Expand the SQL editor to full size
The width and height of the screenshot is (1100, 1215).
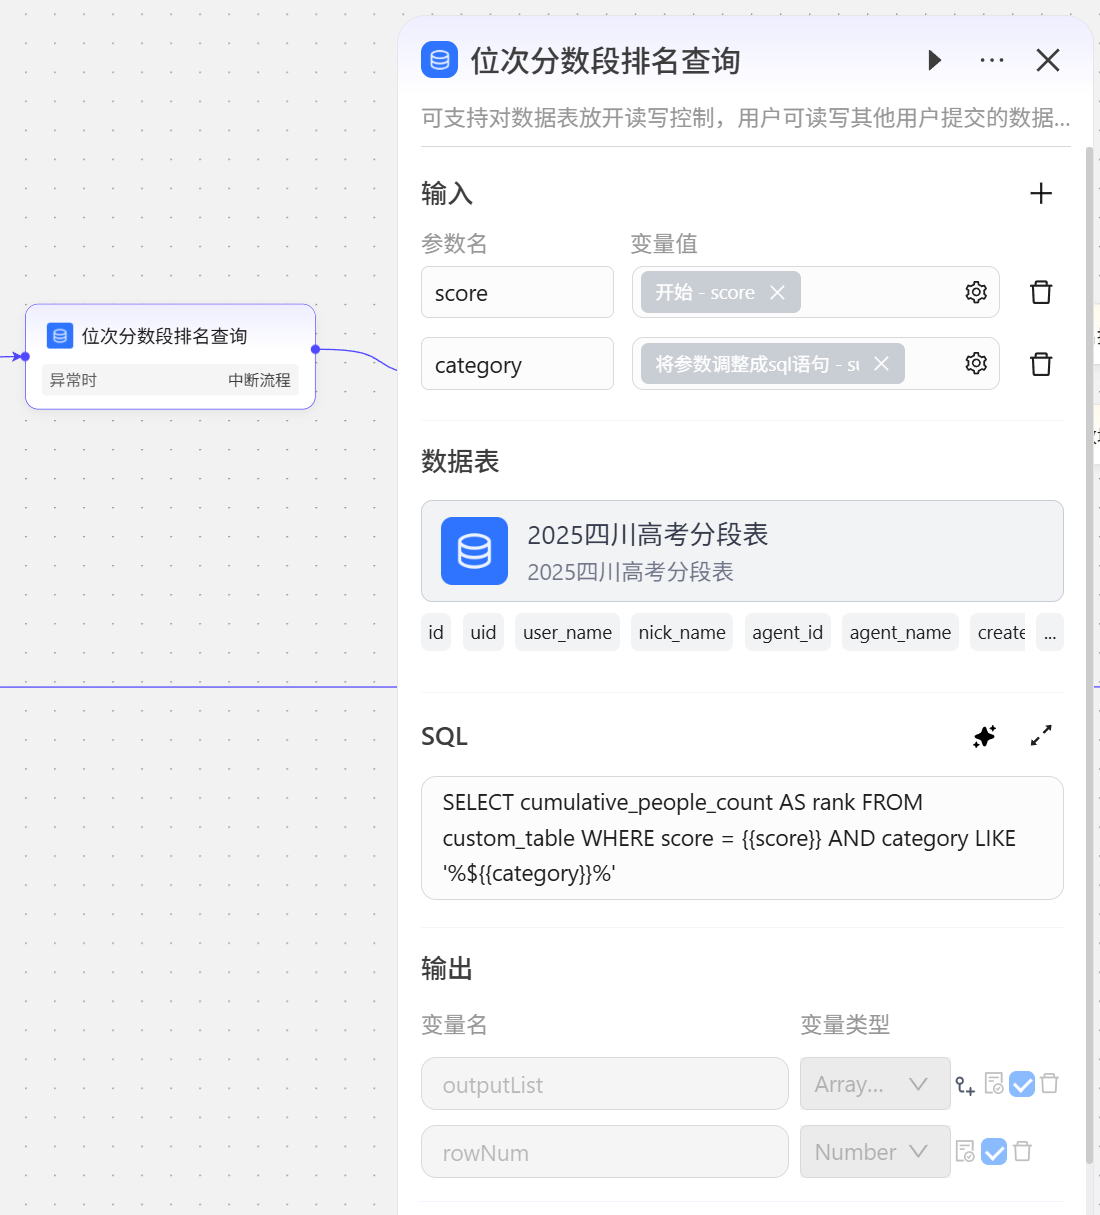click(1040, 736)
